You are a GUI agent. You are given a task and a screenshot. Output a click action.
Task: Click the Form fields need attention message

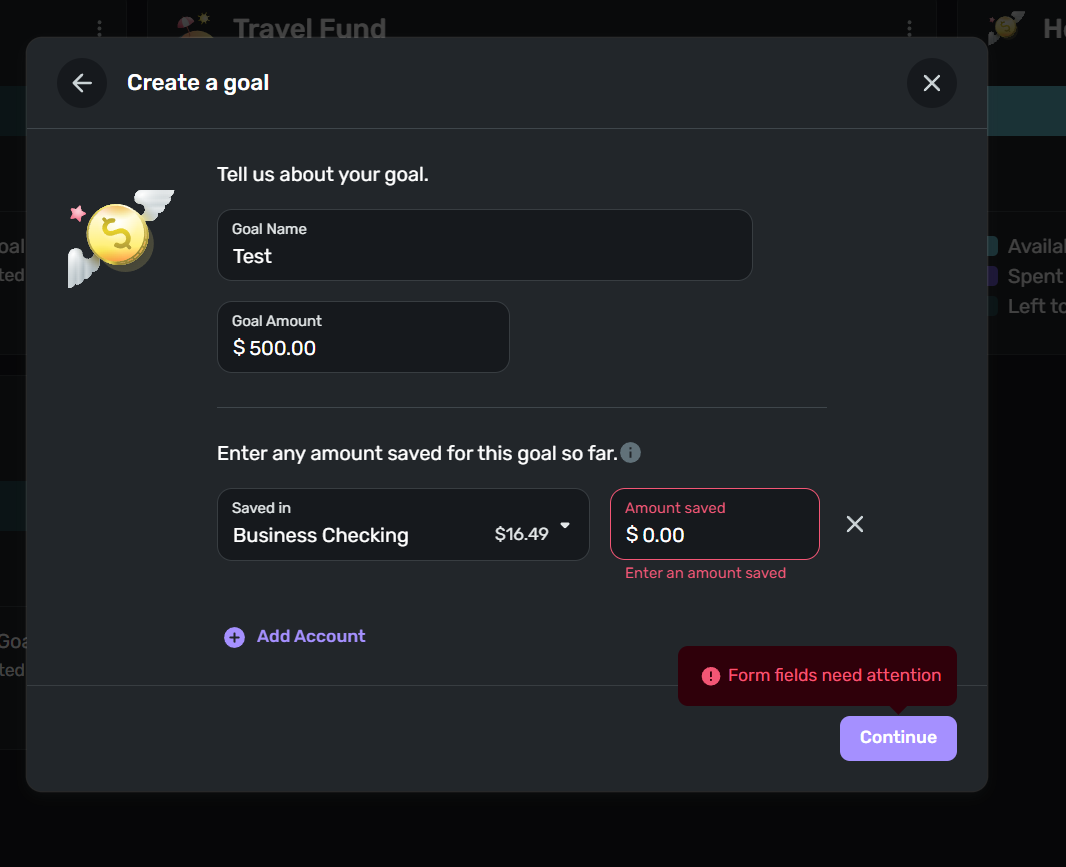click(834, 675)
